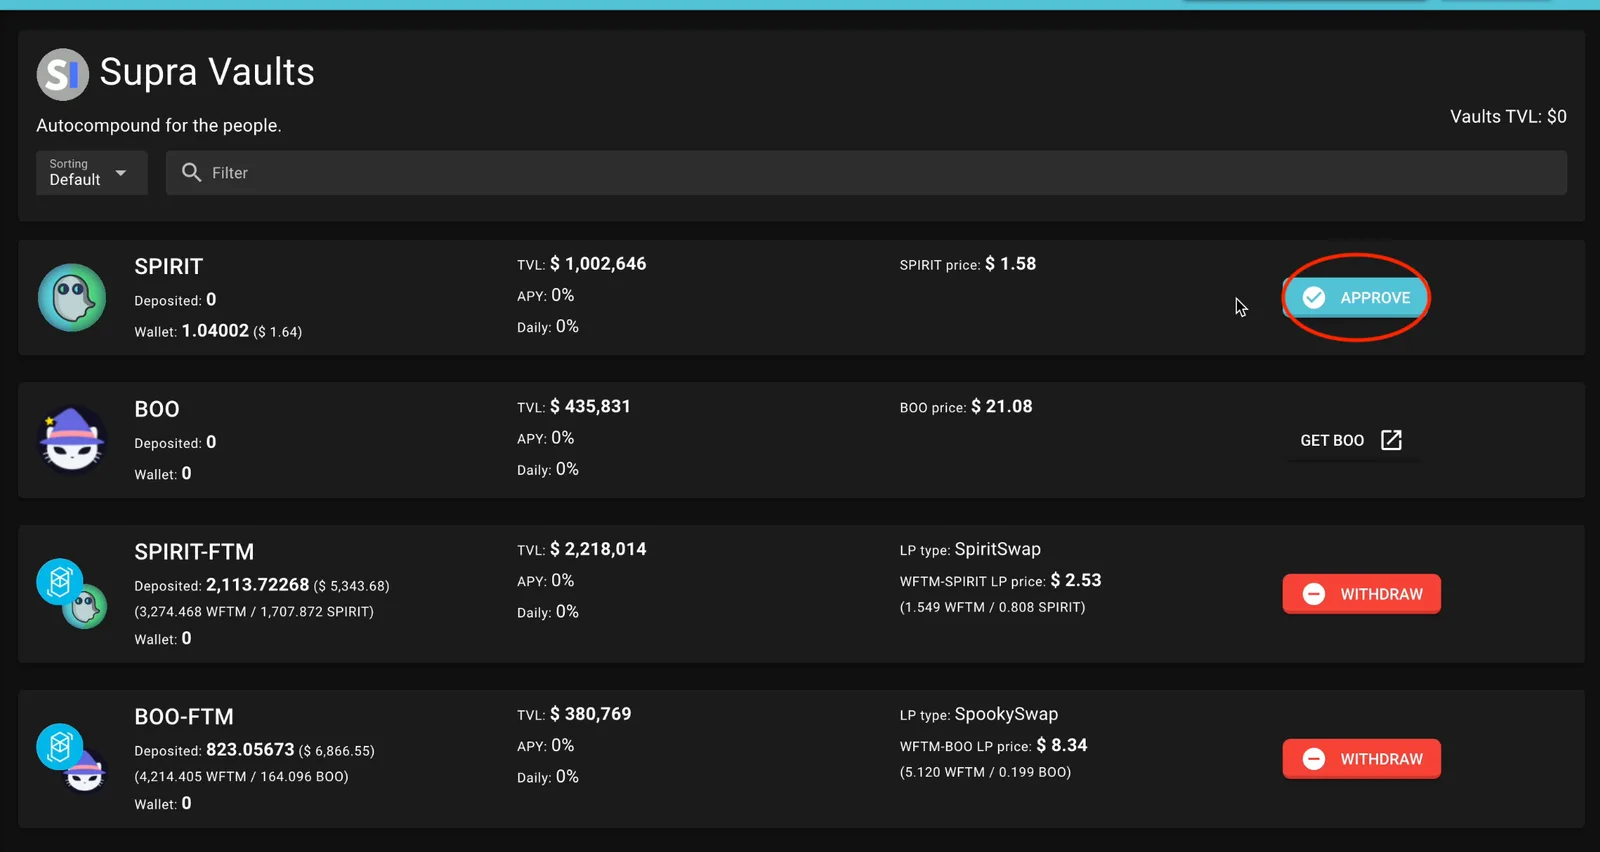Viewport: 1600px width, 852px height.
Task: Click the BOO-FTM paired token icon
Action: tap(72, 758)
